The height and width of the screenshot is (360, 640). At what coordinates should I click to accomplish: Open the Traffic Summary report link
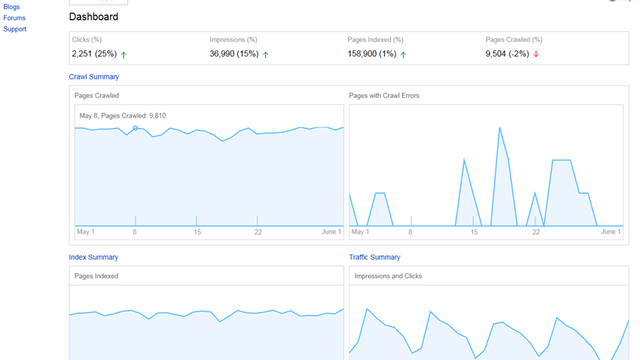(374, 257)
